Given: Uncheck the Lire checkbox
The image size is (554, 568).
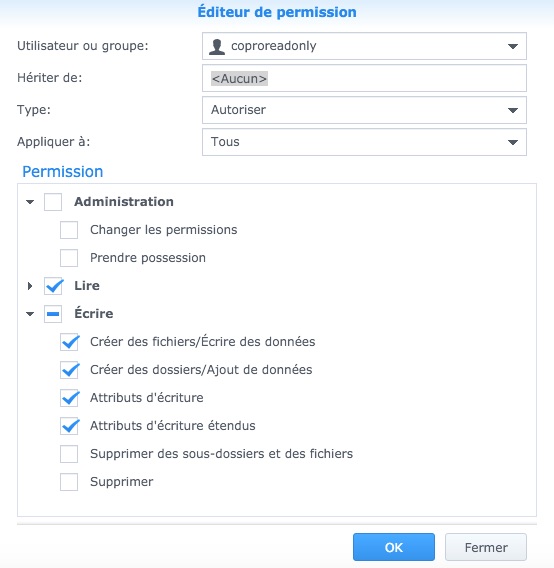Looking at the screenshot, I should [x=53, y=286].
